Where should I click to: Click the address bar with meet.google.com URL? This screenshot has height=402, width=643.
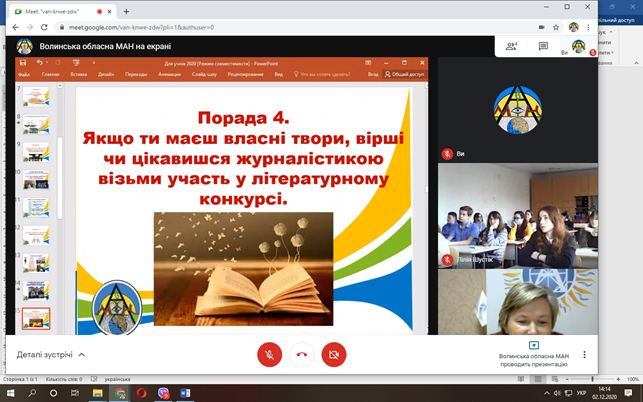click(200, 27)
